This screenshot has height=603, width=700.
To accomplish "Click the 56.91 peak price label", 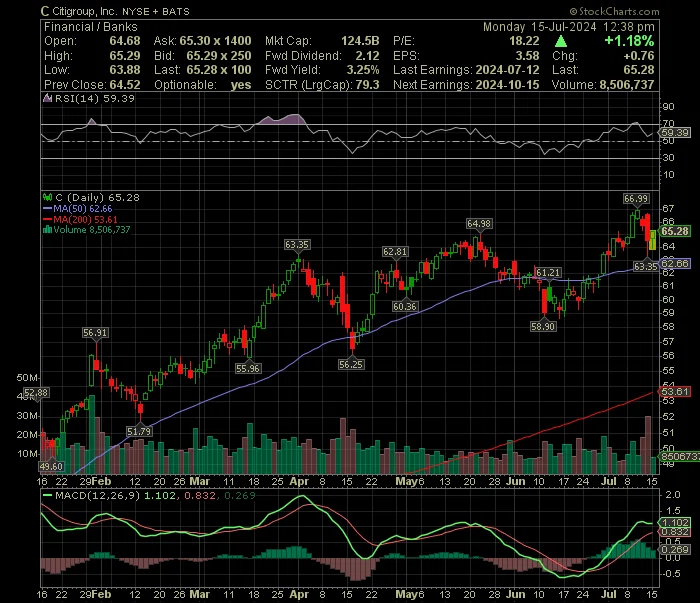I will (x=95, y=333).
